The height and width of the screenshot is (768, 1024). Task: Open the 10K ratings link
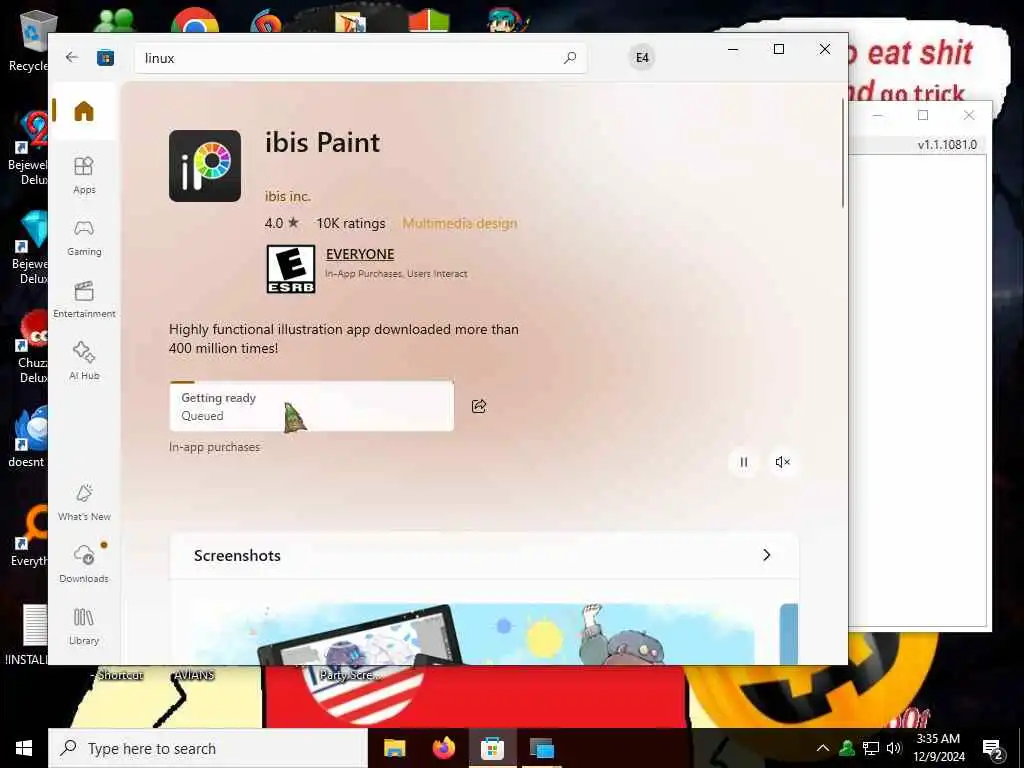coord(351,223)
